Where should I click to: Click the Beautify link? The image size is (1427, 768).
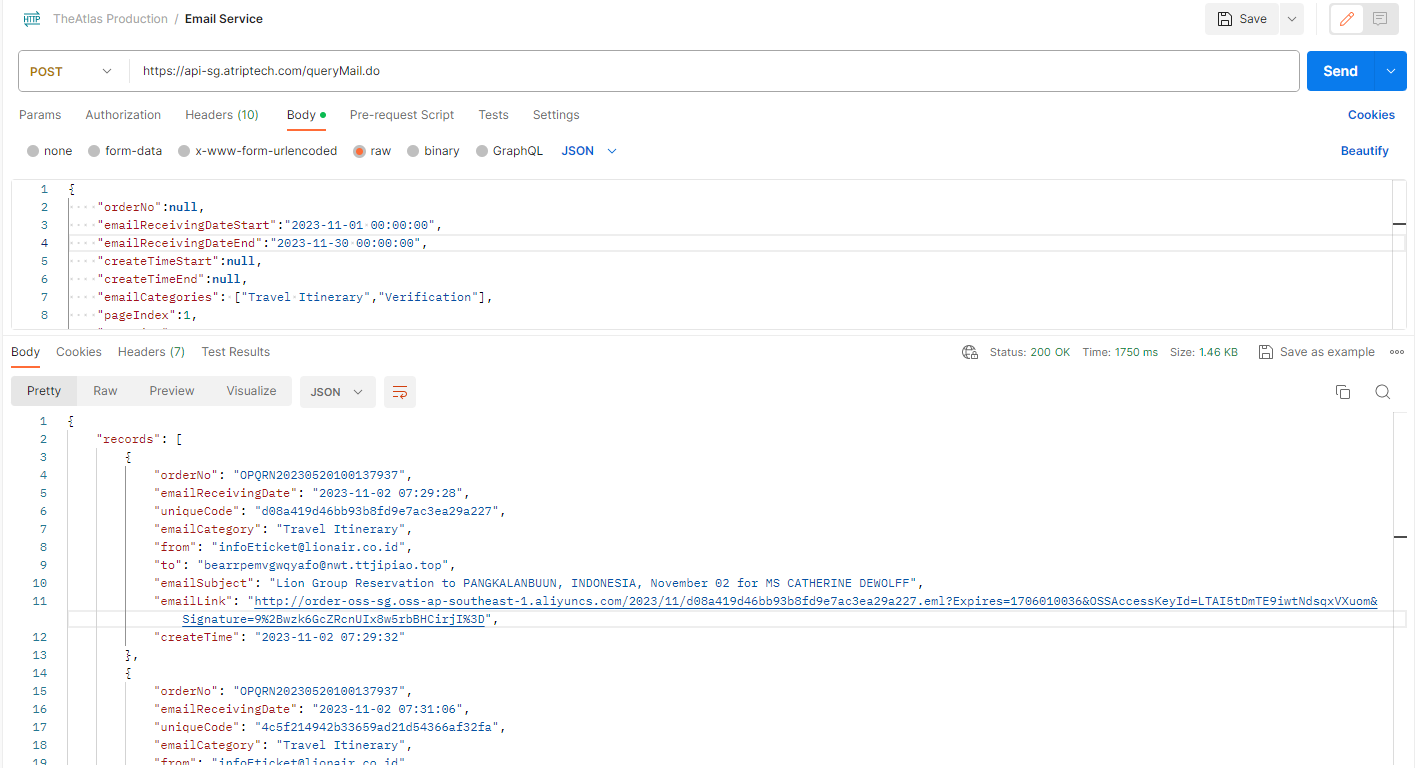(x=1364, y=151)
